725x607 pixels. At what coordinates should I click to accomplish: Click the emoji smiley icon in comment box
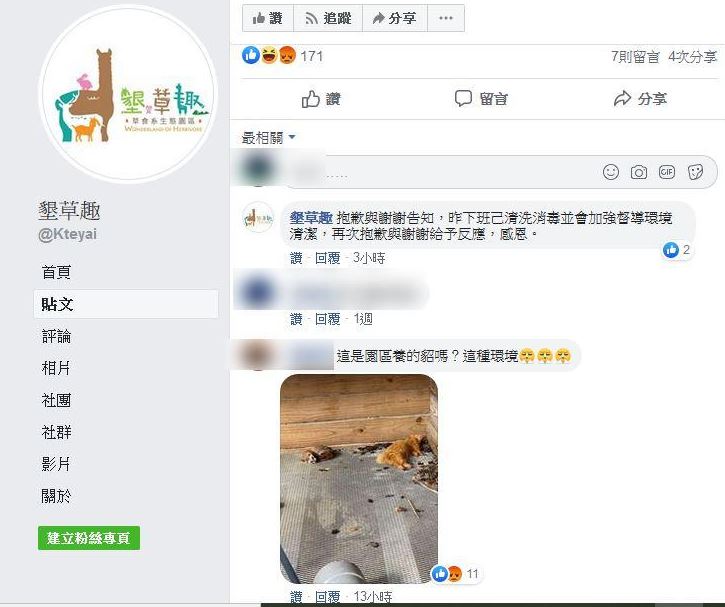point(611,172)
